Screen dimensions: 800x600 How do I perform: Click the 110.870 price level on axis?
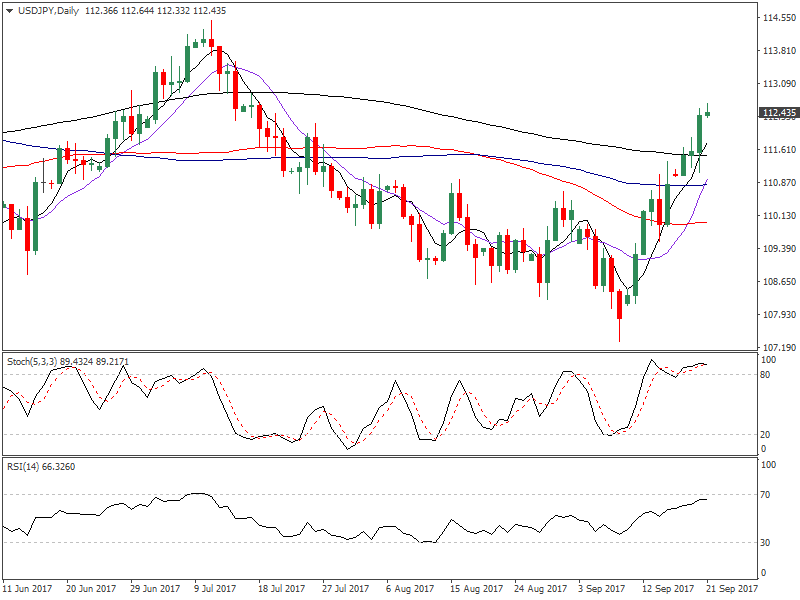click(x=777, y=183)
